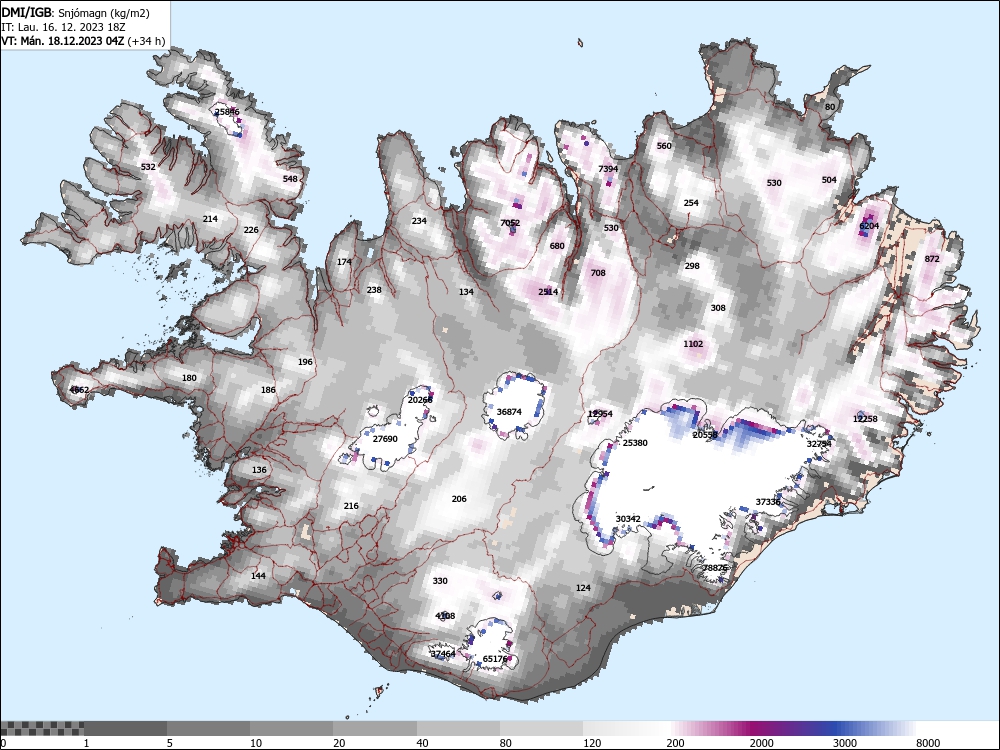1000x750 pixels.
Task: Click the map value 7394
Action: point(608,169)
